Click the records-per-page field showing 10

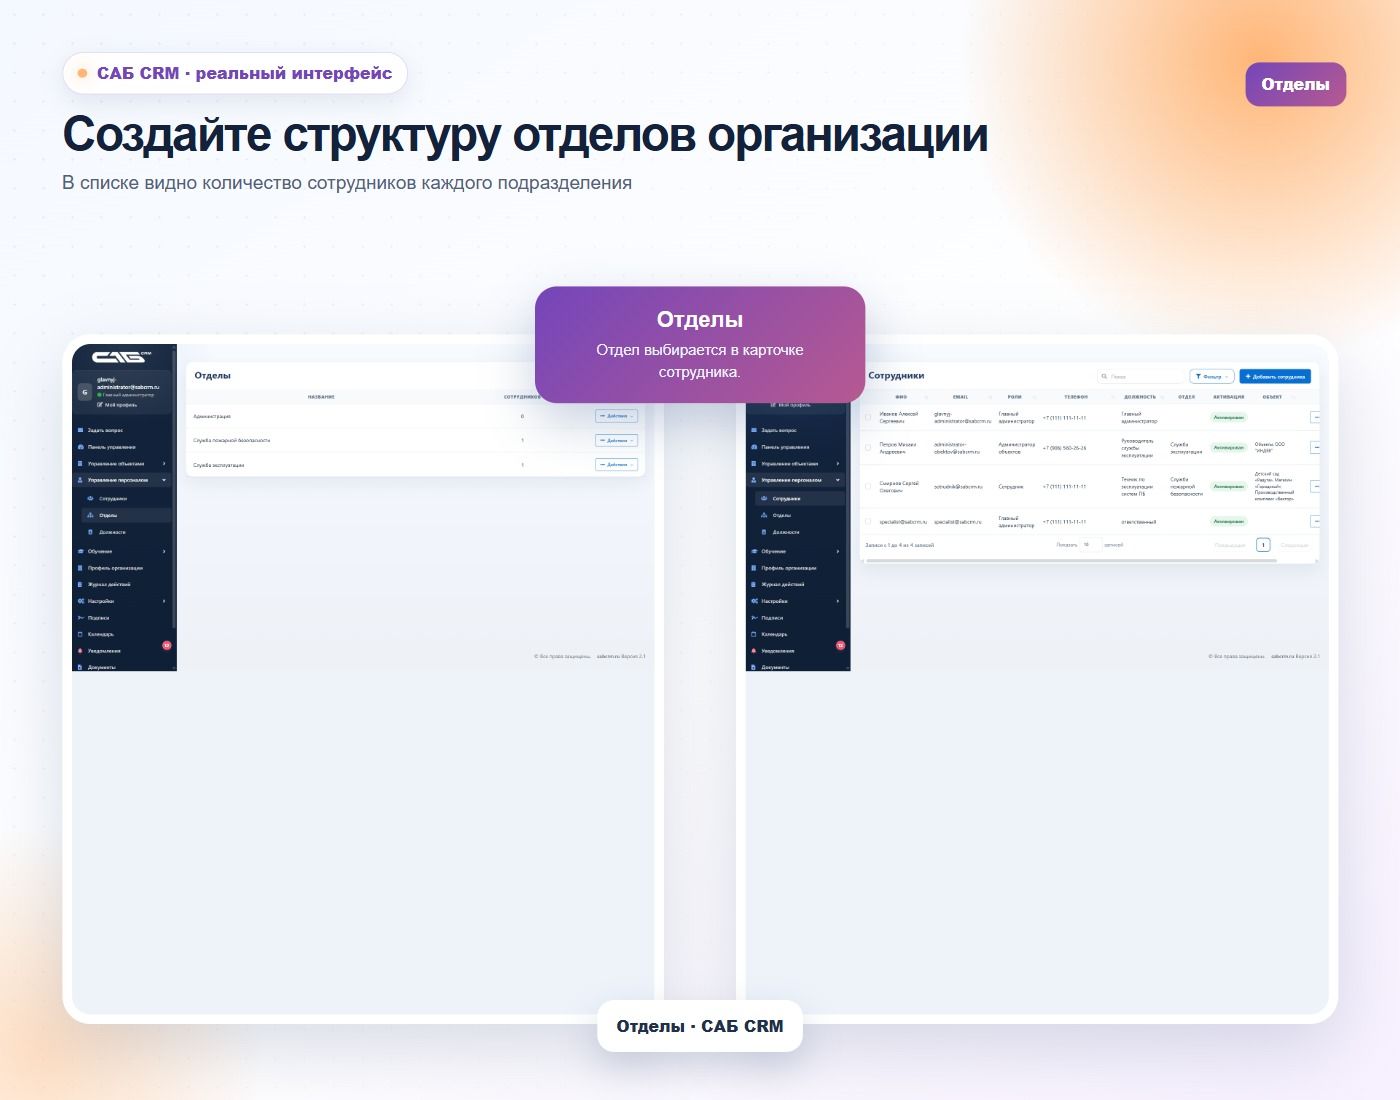[1090, 545]
